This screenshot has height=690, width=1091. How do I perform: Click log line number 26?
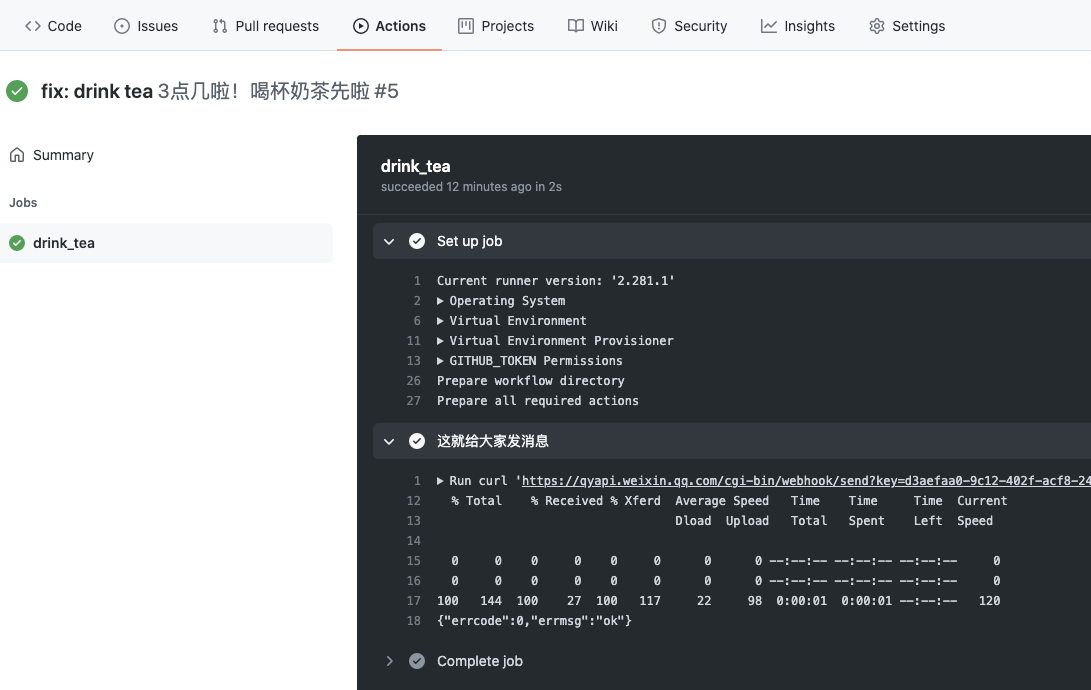pyautogui.click(x=413, y=380)
